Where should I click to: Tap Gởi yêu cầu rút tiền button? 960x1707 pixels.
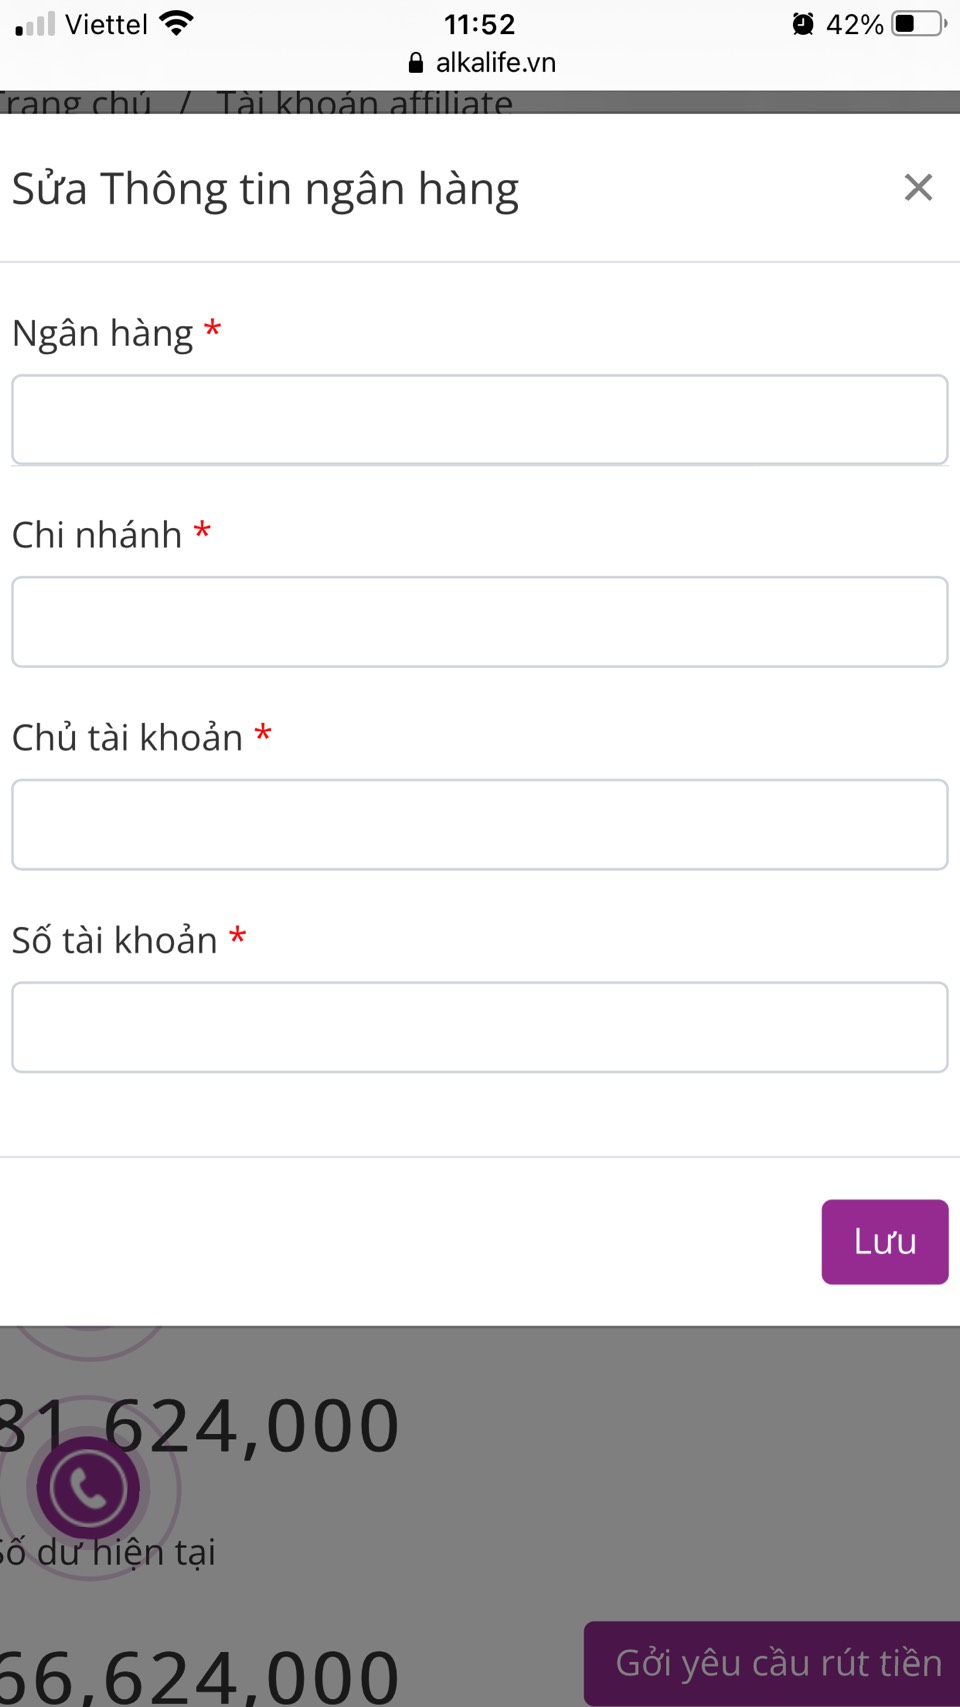tap(777, 1663)
